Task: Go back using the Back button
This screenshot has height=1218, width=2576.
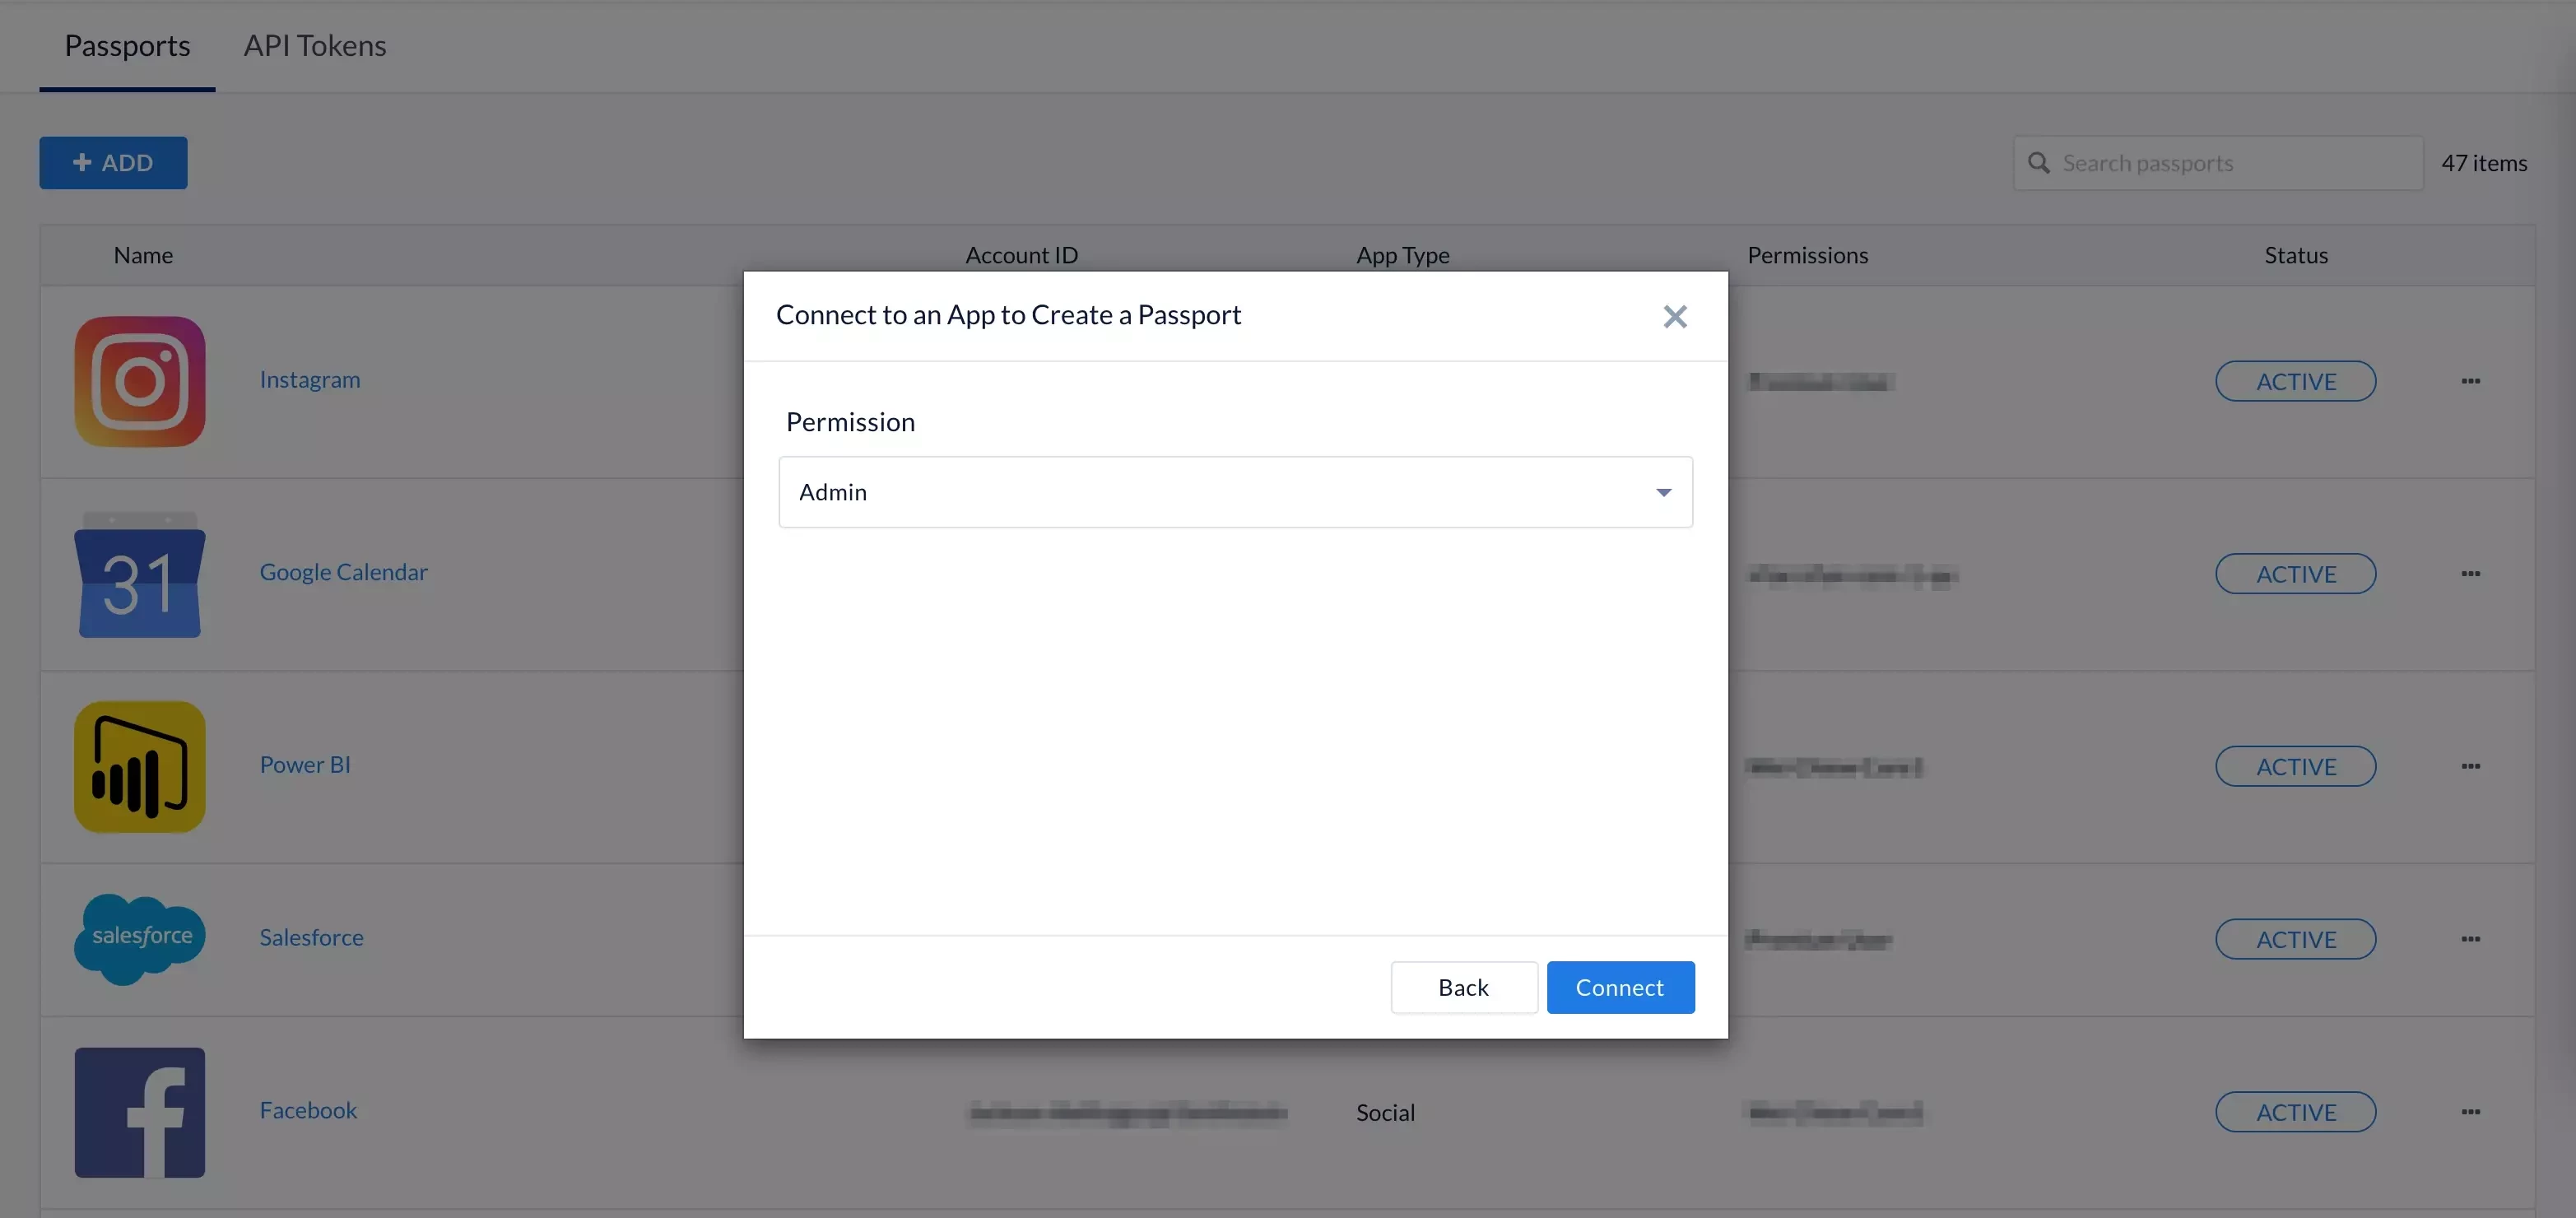Action: [1463, 987]
